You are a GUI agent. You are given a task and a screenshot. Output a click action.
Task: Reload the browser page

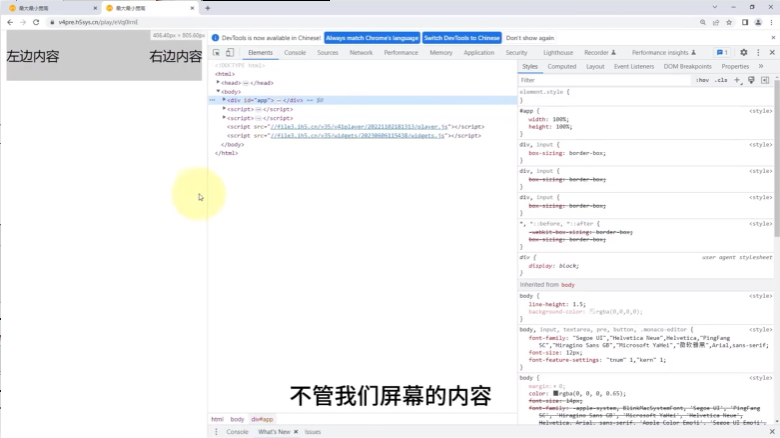(x=36, y=22)
